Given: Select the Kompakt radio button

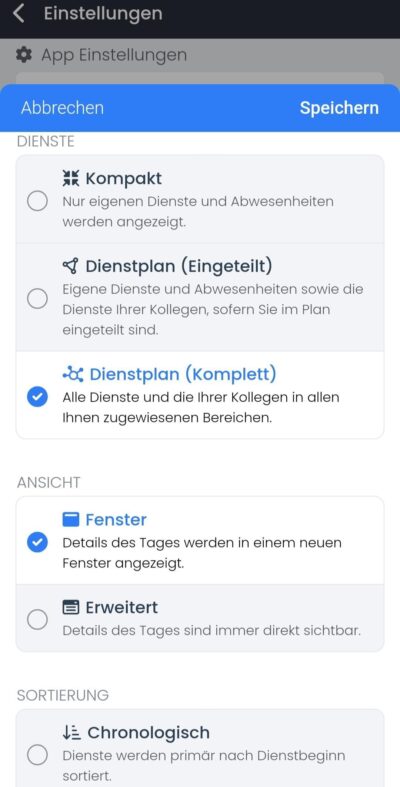Looking at the screenshot, I should point(38,202).
